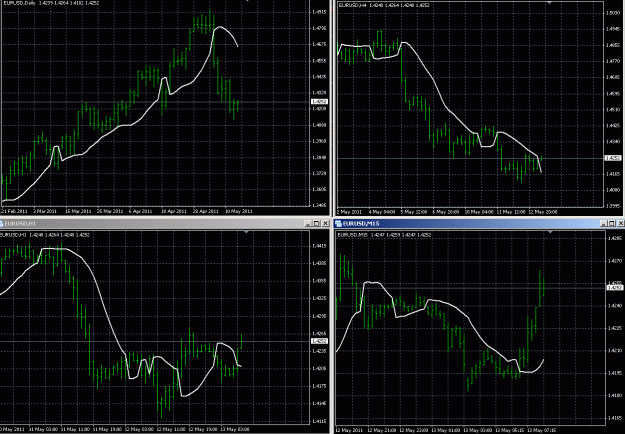Close the EURUSD,M15 chart window
Viewport: 625px width, 434px height.
[620, 224]
